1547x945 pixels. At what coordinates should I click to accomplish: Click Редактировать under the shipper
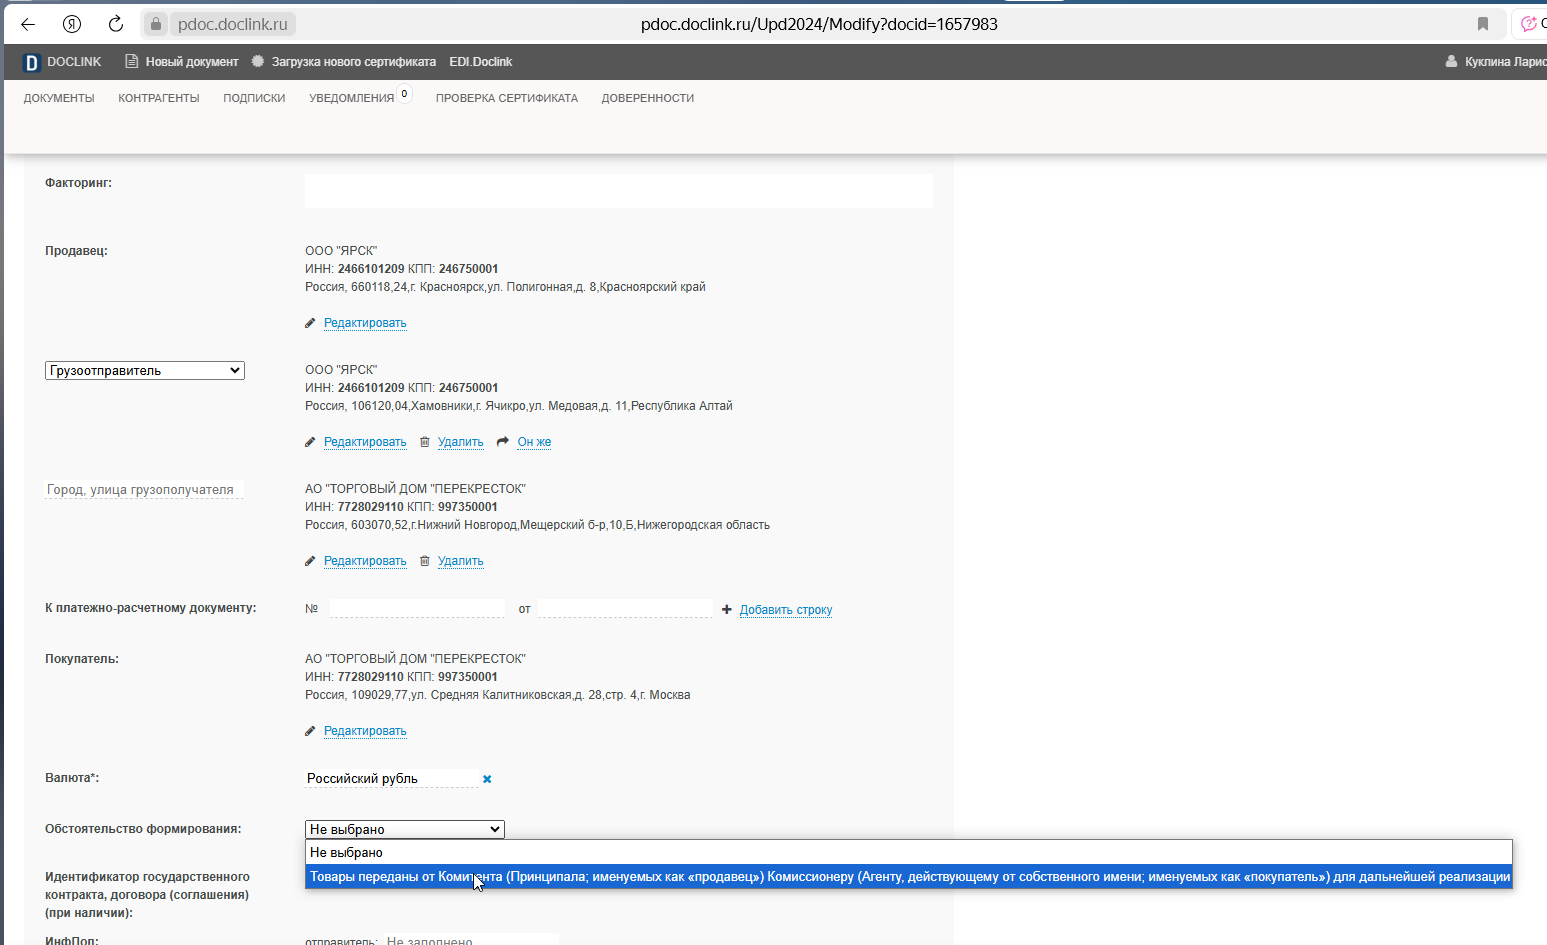click(x=365, y=442)
